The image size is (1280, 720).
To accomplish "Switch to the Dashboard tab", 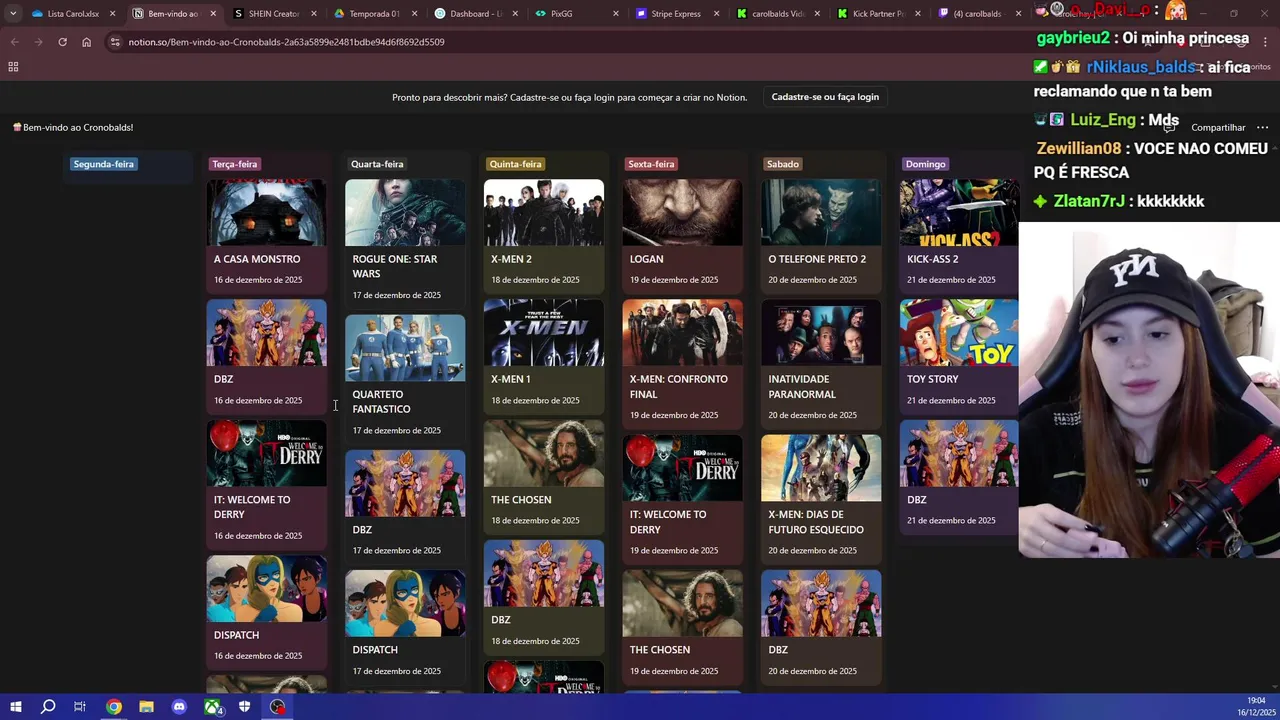I will pyautogui.click(x=475, y=14).
